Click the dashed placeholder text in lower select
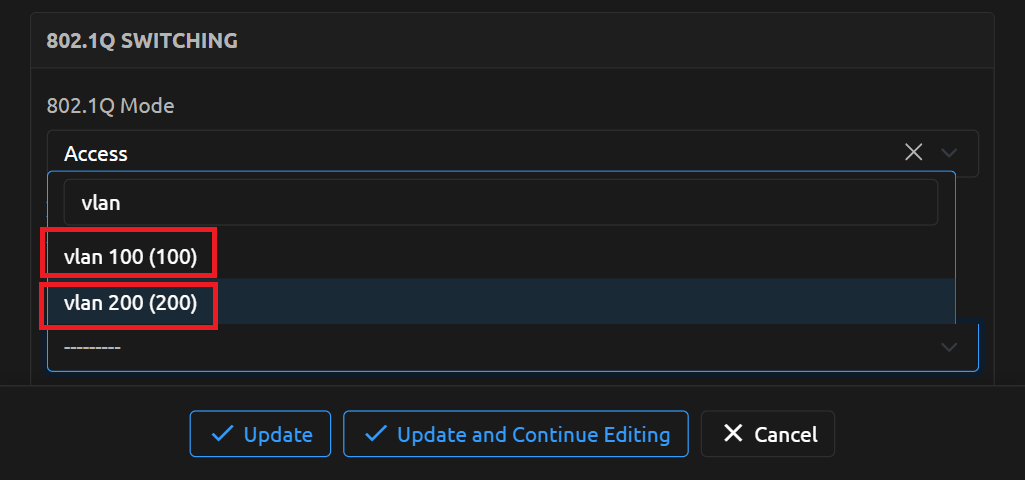 point(92,347)
